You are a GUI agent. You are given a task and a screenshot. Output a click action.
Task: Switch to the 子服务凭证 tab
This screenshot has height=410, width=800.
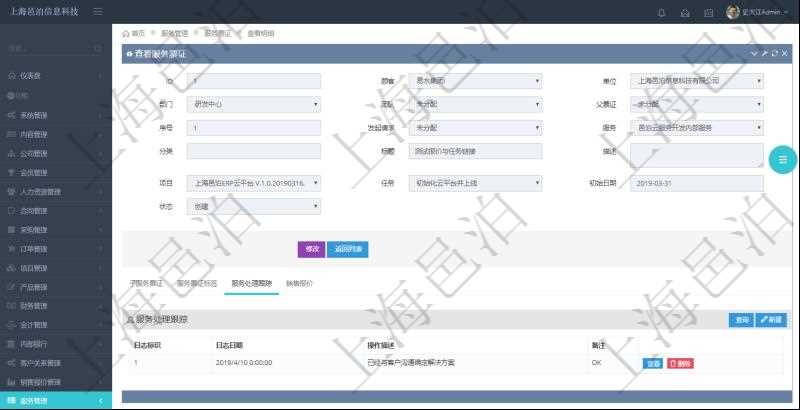click(146, 283)
